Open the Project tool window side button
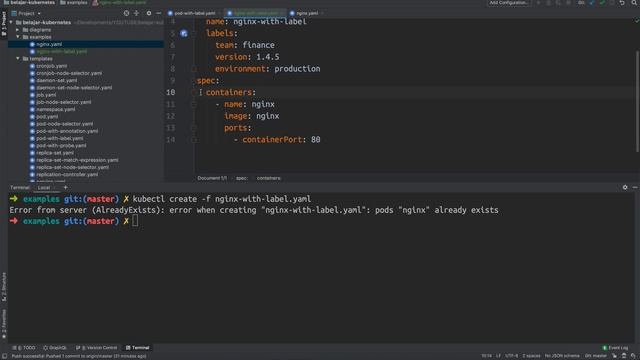This screenshot has height=360, width=640. 4,24
